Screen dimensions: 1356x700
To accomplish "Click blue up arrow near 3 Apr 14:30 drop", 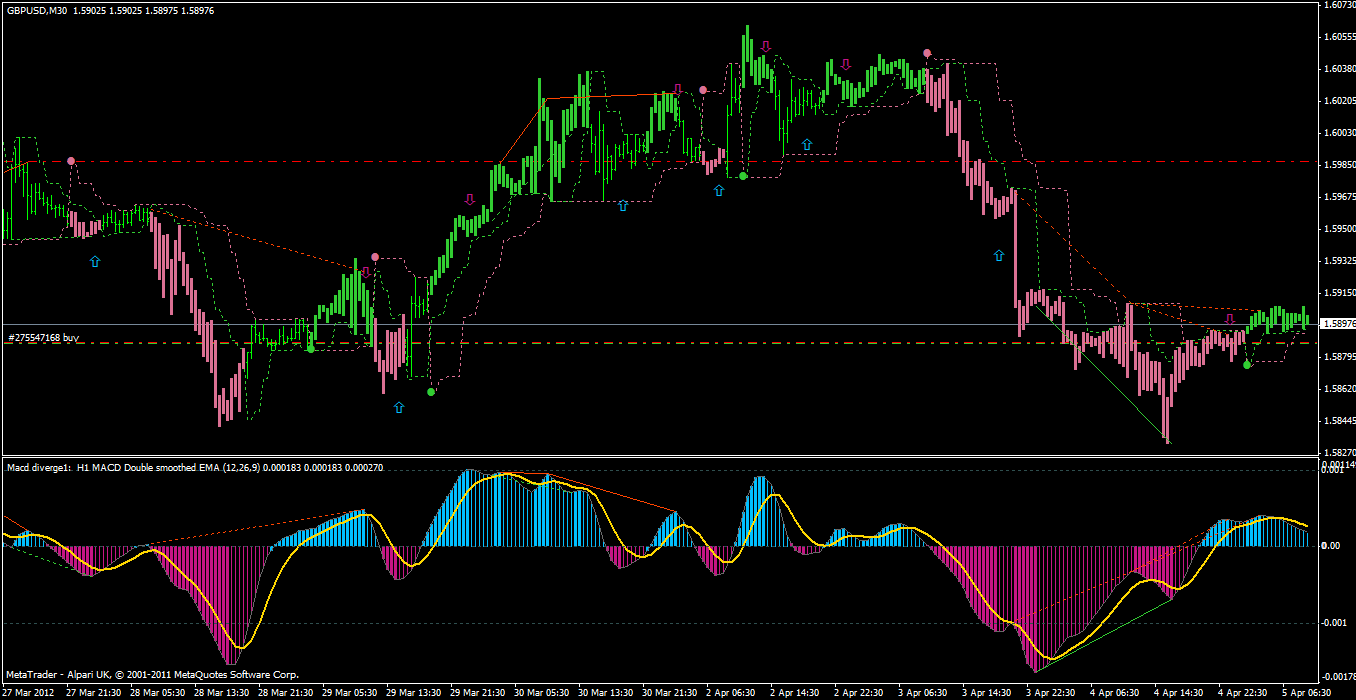I will [x=998, y=256].
